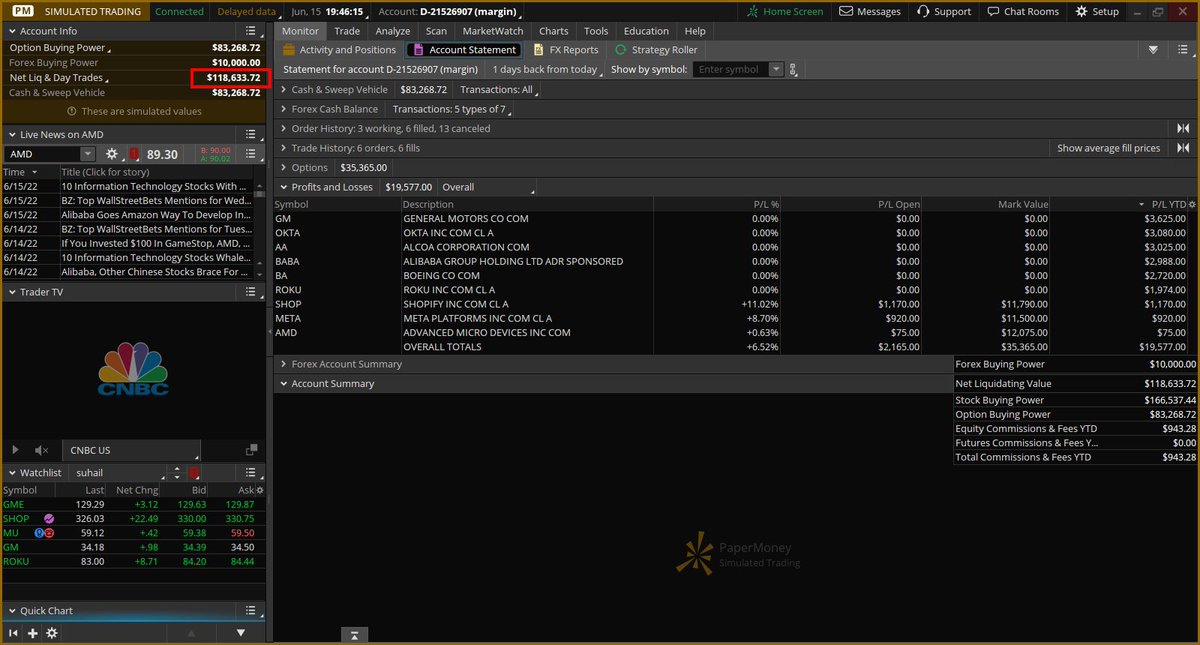This screenshot has height=645, width=1200.
Task: Open Quick Chart panel options menu icon
Action: [253, 611]
